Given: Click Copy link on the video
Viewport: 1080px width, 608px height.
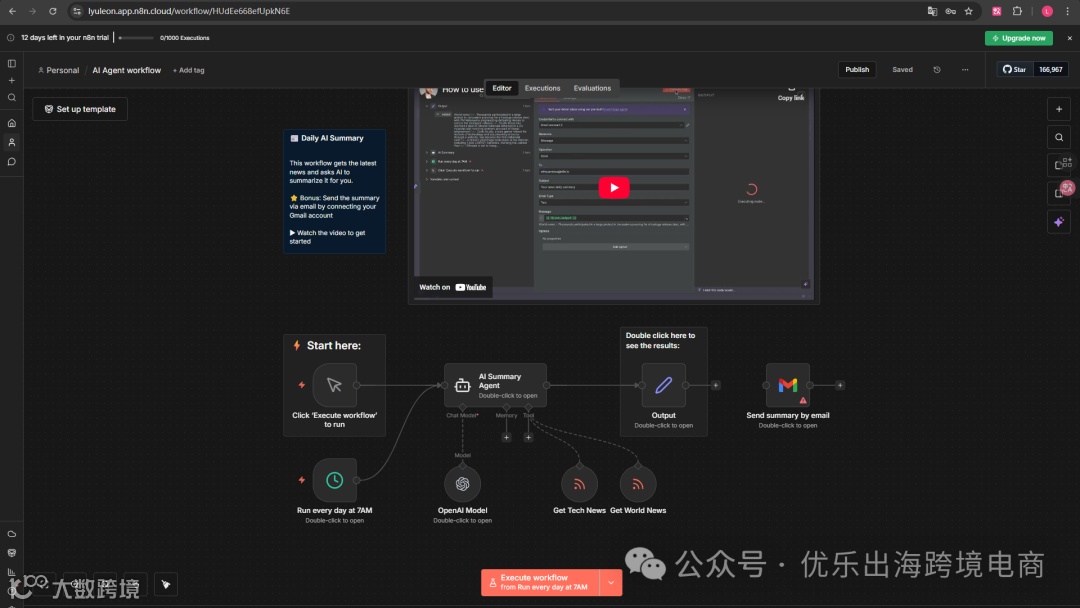Looking at the screenshot, I should (x=791, y=94).
